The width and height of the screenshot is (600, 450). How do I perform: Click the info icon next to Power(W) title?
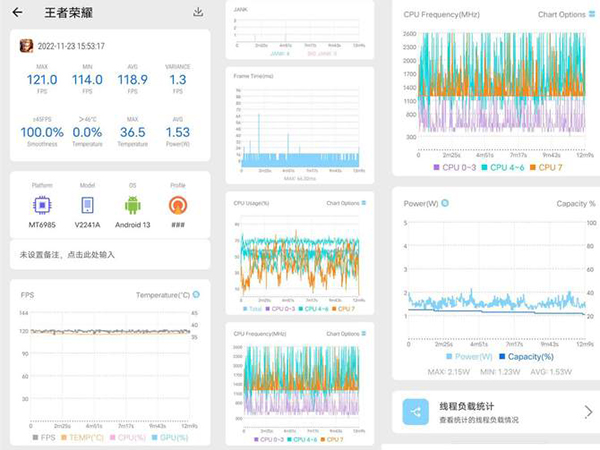click(x=444, y=203)
